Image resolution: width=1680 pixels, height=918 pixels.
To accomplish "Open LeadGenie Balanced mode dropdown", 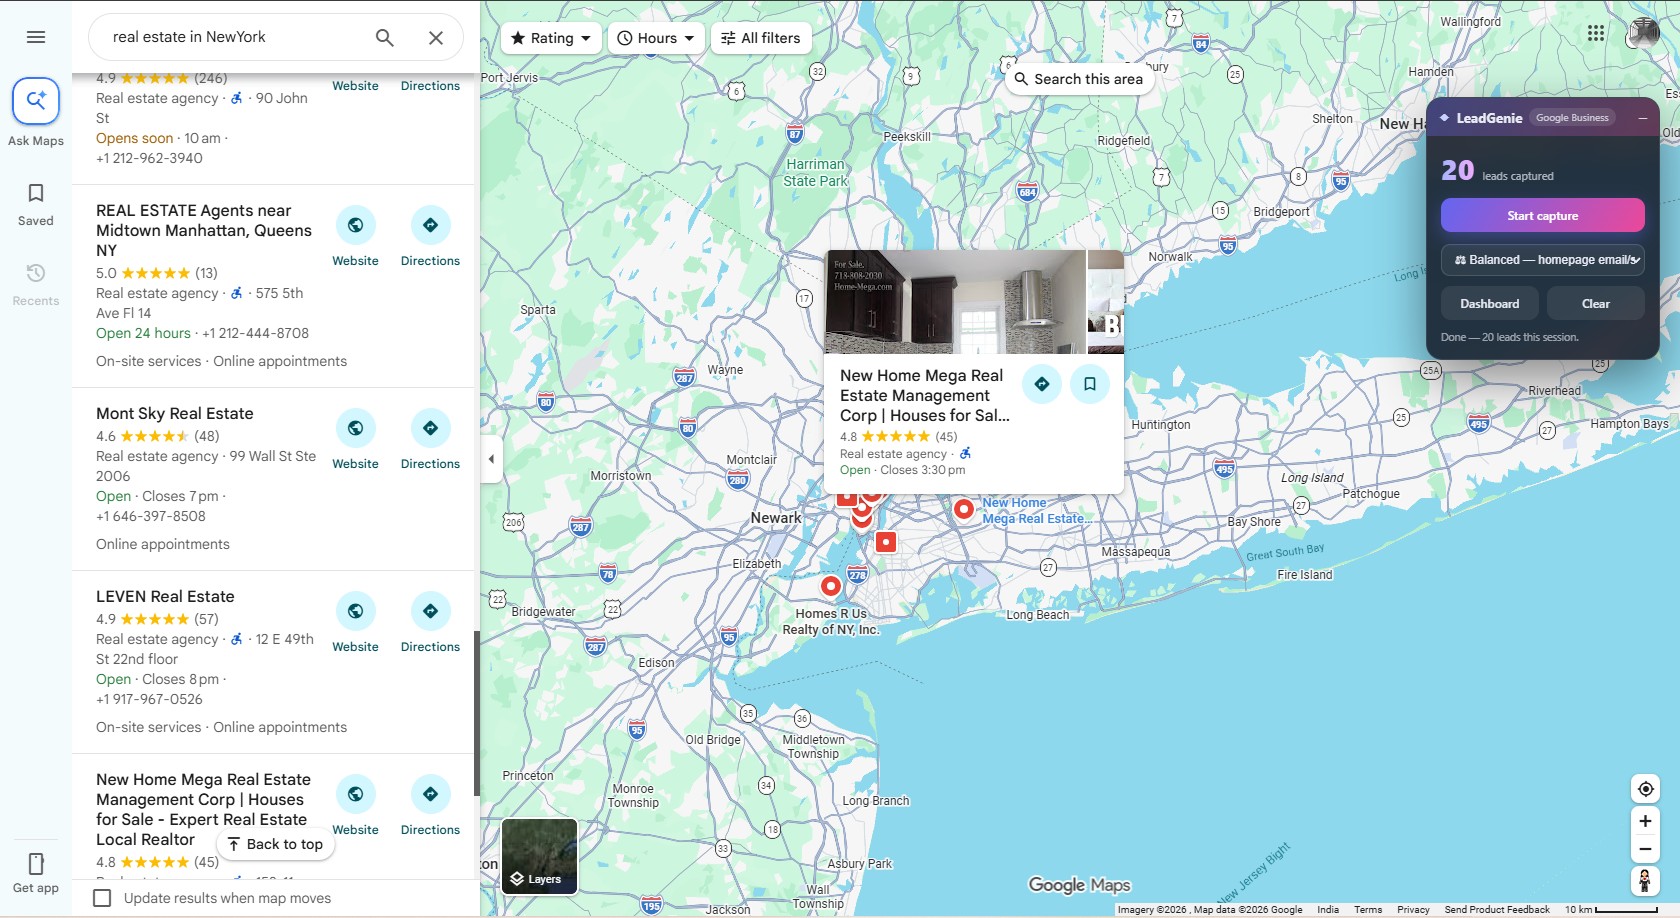I will pyautogui.click(x=1543, y=260).
